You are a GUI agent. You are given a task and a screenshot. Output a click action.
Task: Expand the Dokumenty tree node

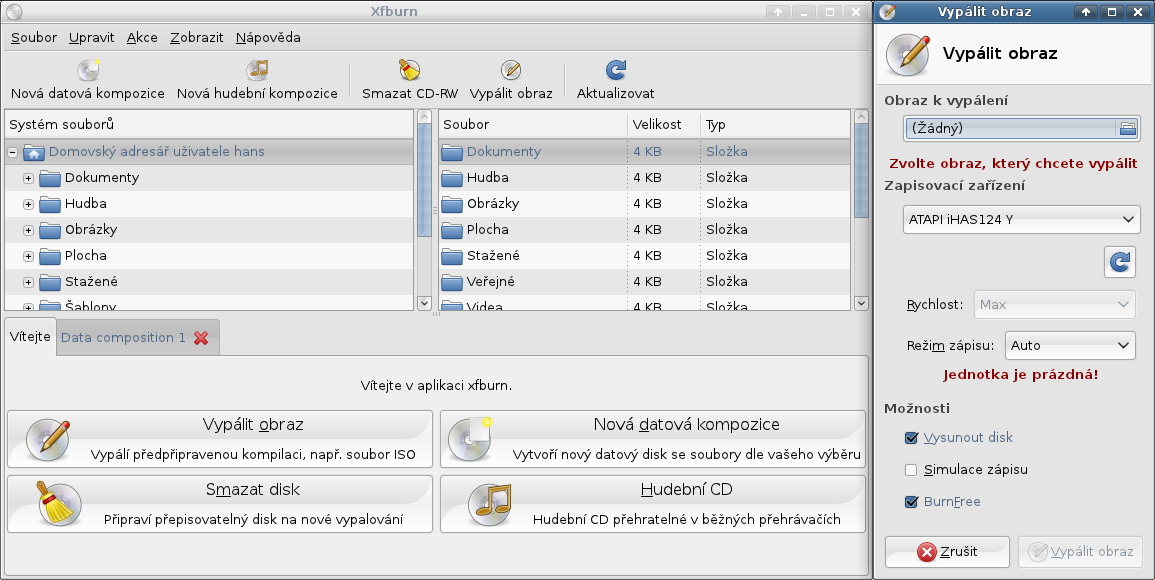28,178
